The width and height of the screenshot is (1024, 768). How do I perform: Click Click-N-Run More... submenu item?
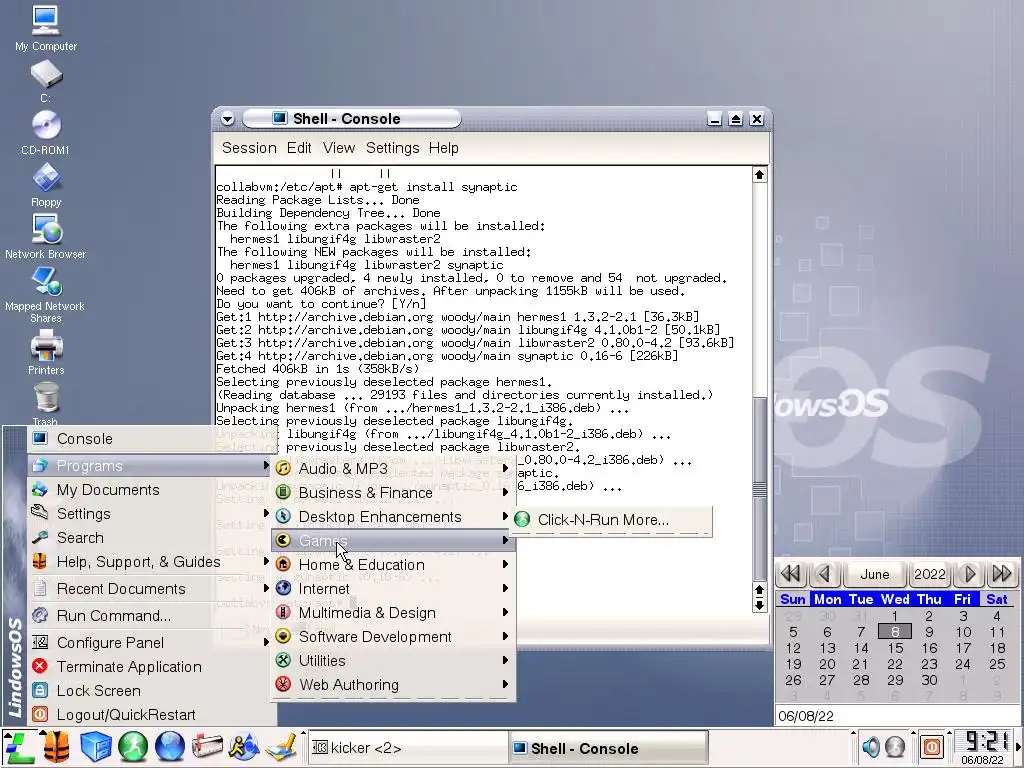pyautogui.click(x=610, y=520)
